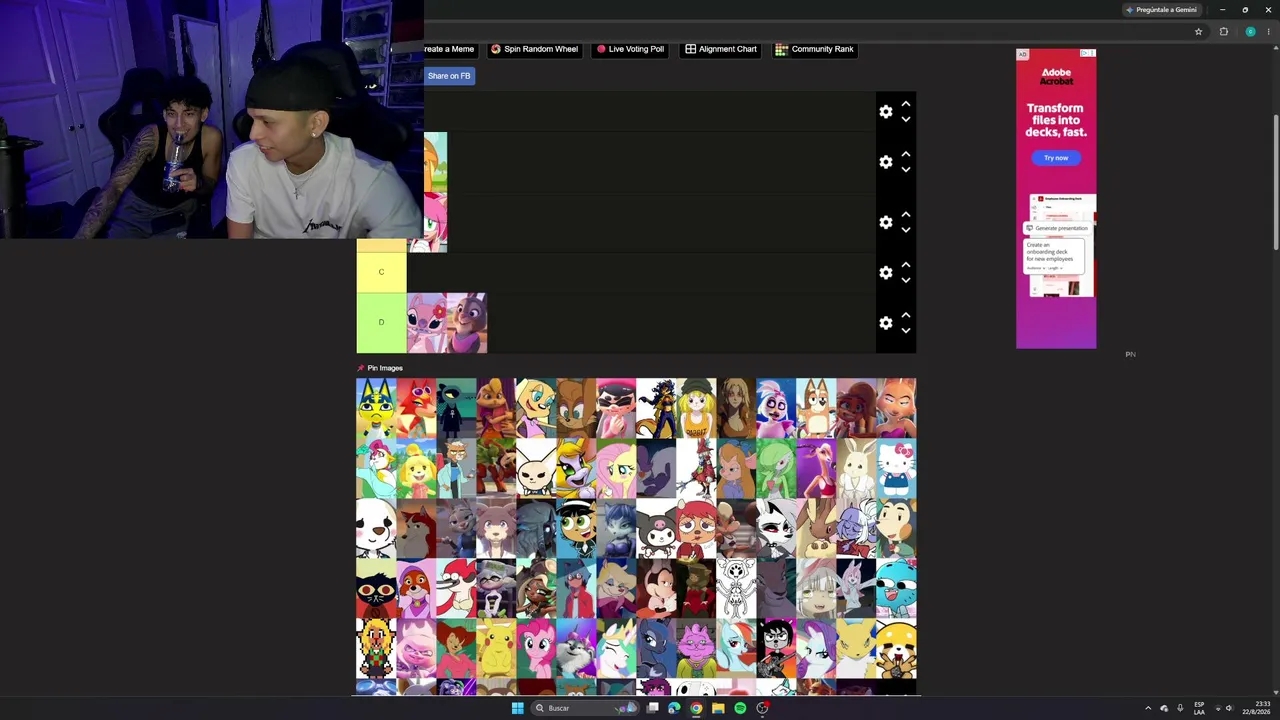Open settings gear for the Applejack tier row
1280x720 pixels.
coord(886,162)
